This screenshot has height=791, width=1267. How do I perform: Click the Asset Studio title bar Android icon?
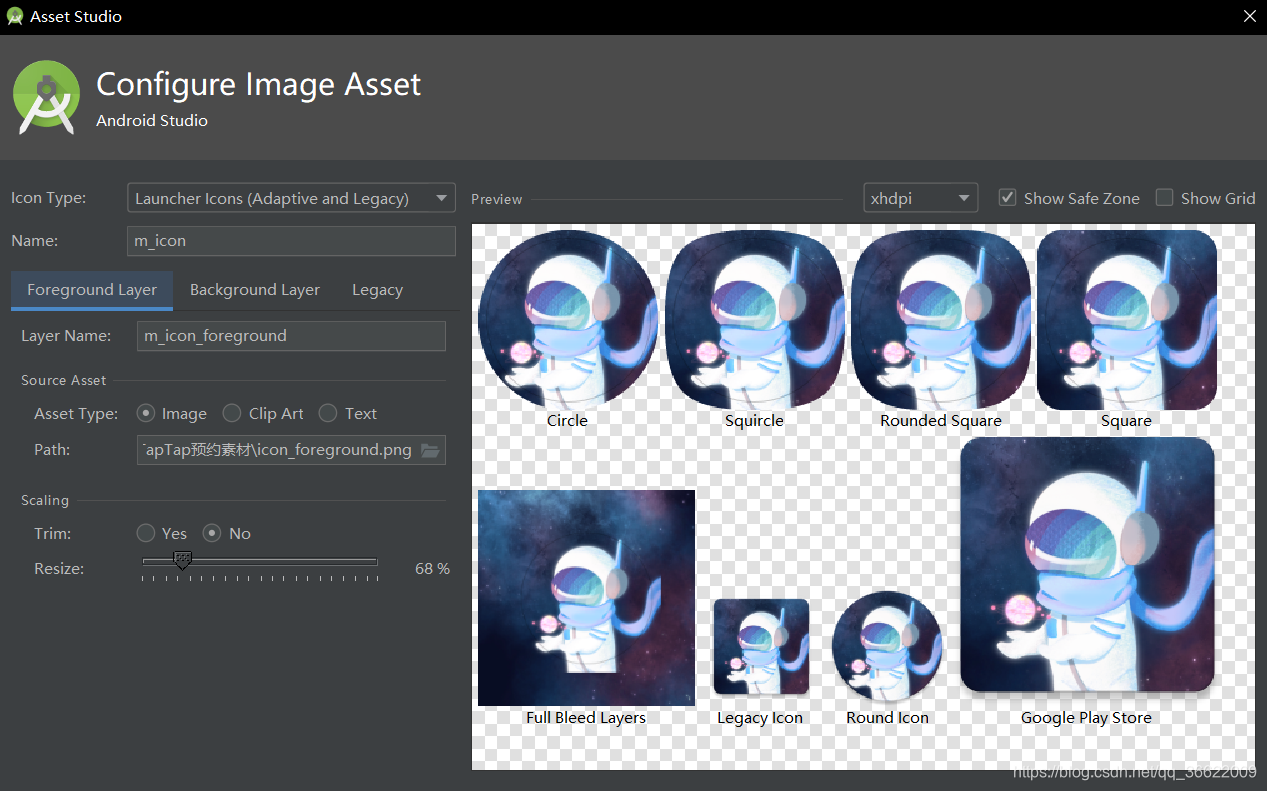[15, 17]
